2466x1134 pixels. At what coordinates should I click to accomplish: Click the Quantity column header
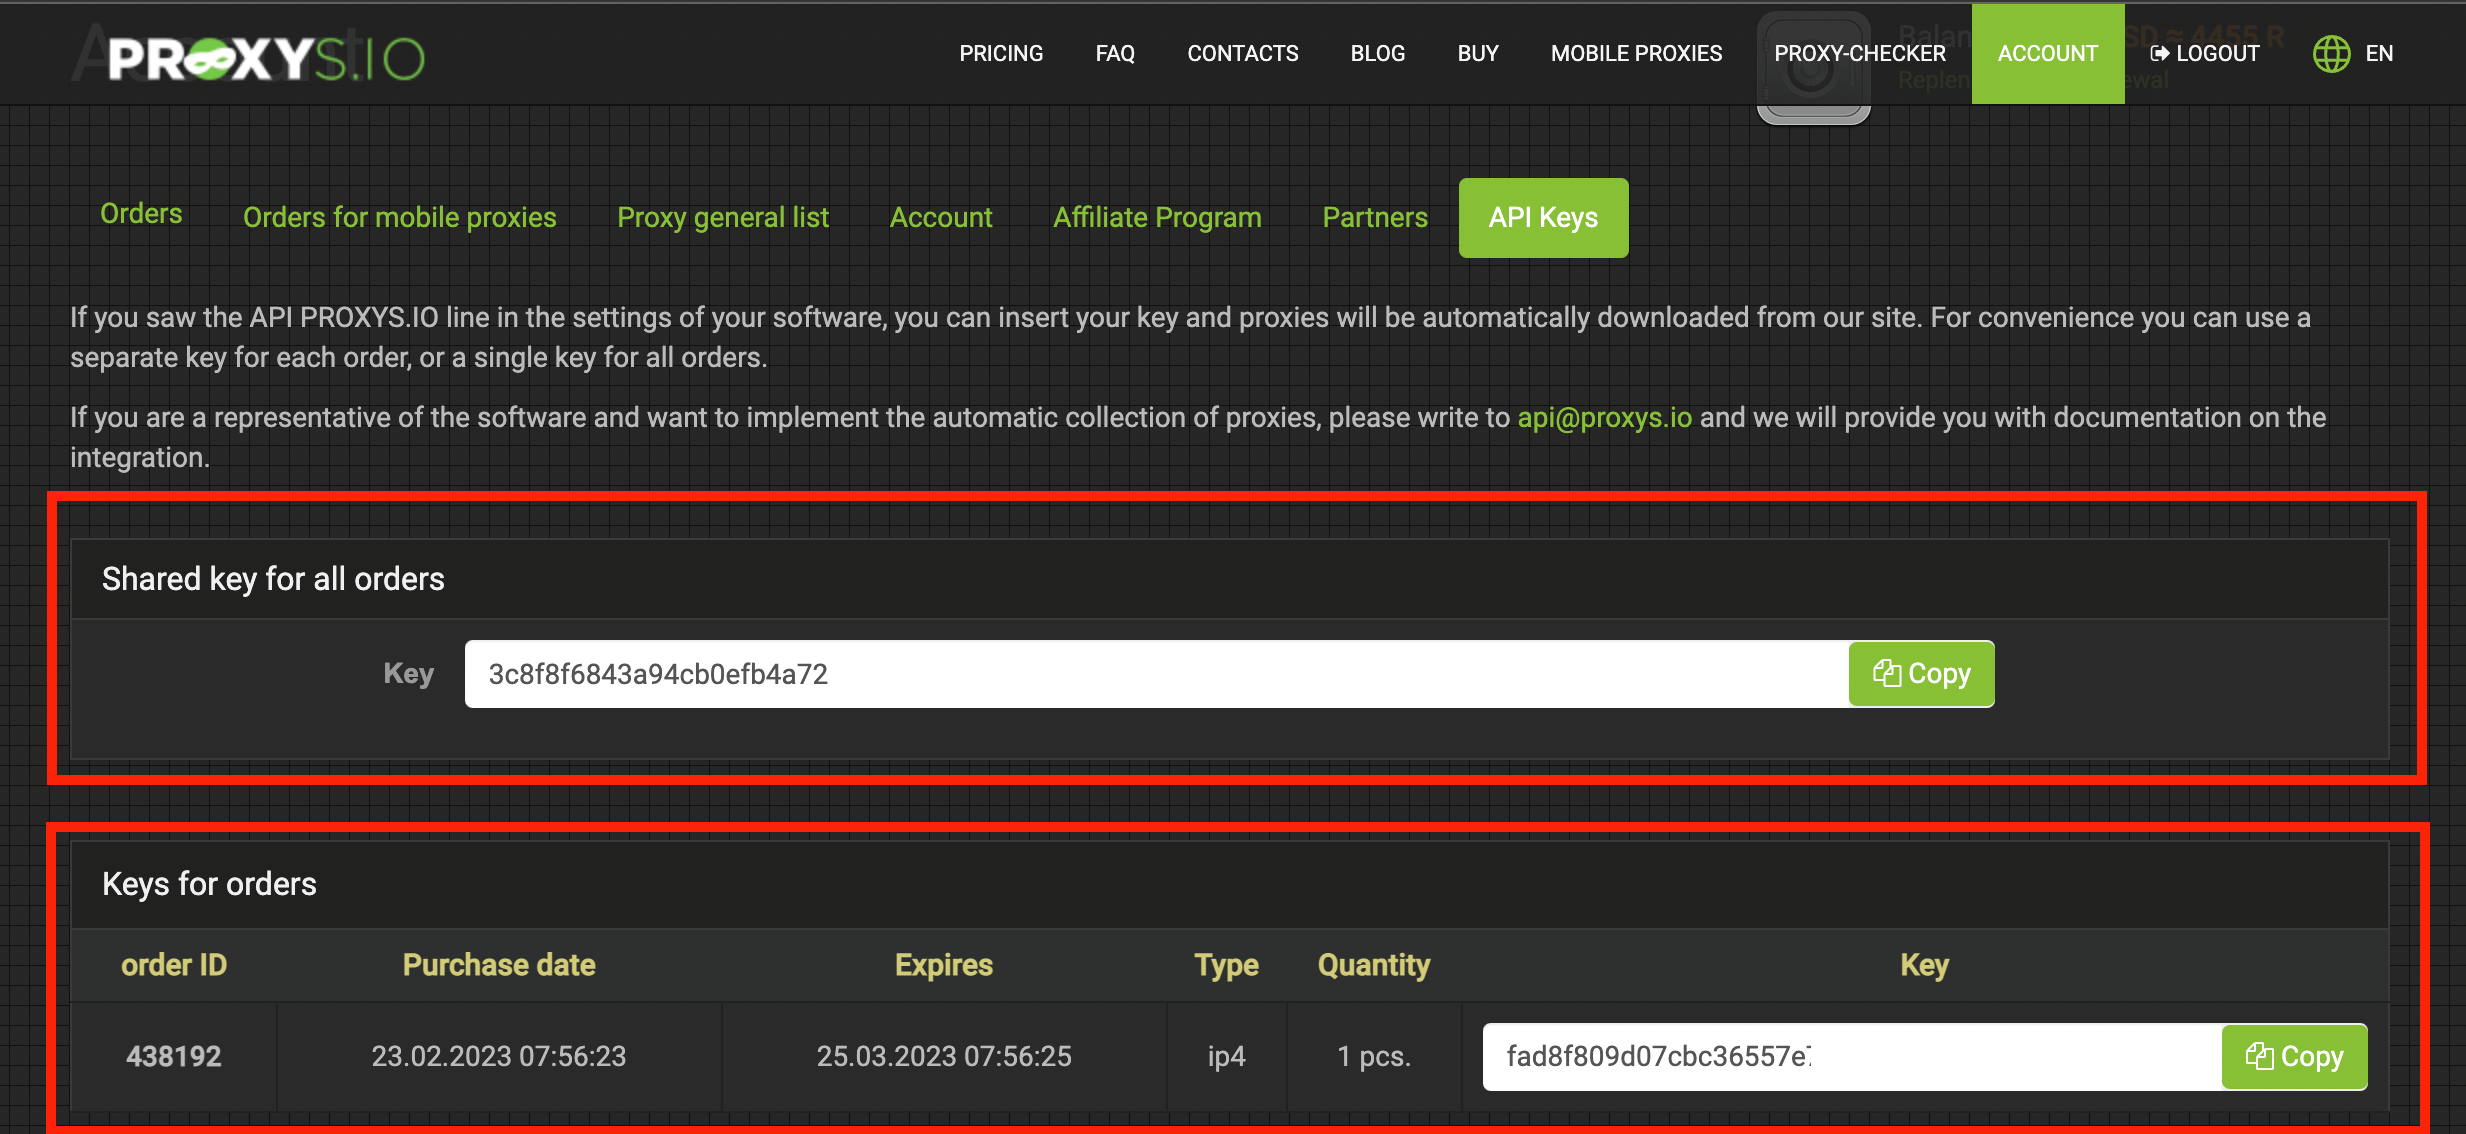pyautogui.click(x=1374, y=965)
